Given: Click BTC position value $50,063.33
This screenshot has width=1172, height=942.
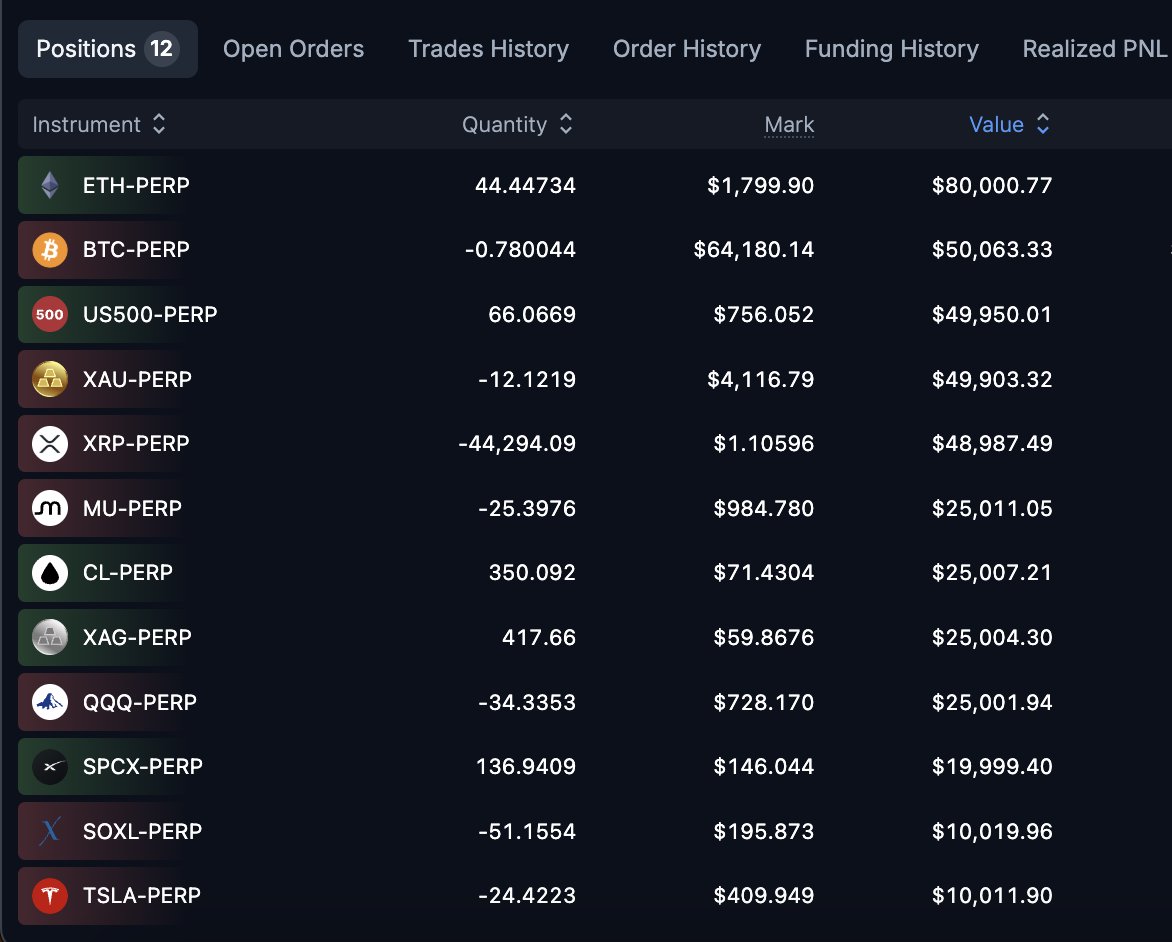Looking at the screenshot, I should coord(992,250).
